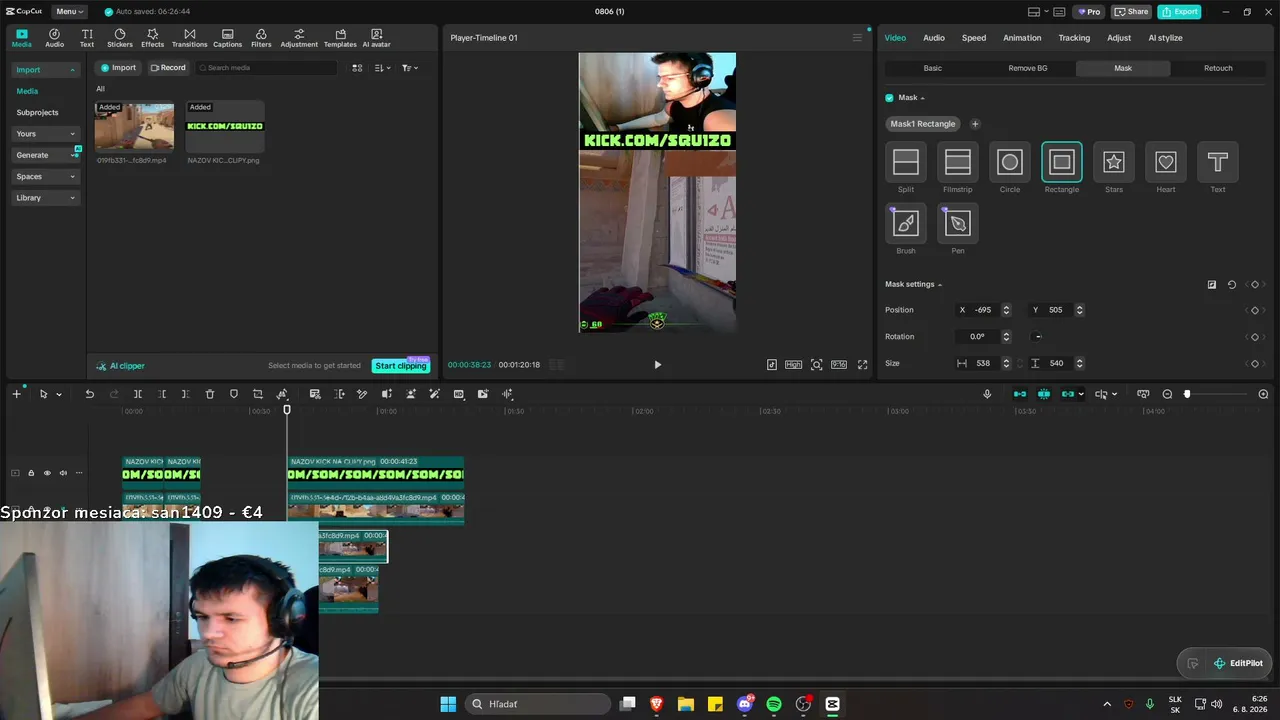Viewport: 1280px width, 720px height.
Task: Expand the Yours sidebar section
Action: click(46, 134)
